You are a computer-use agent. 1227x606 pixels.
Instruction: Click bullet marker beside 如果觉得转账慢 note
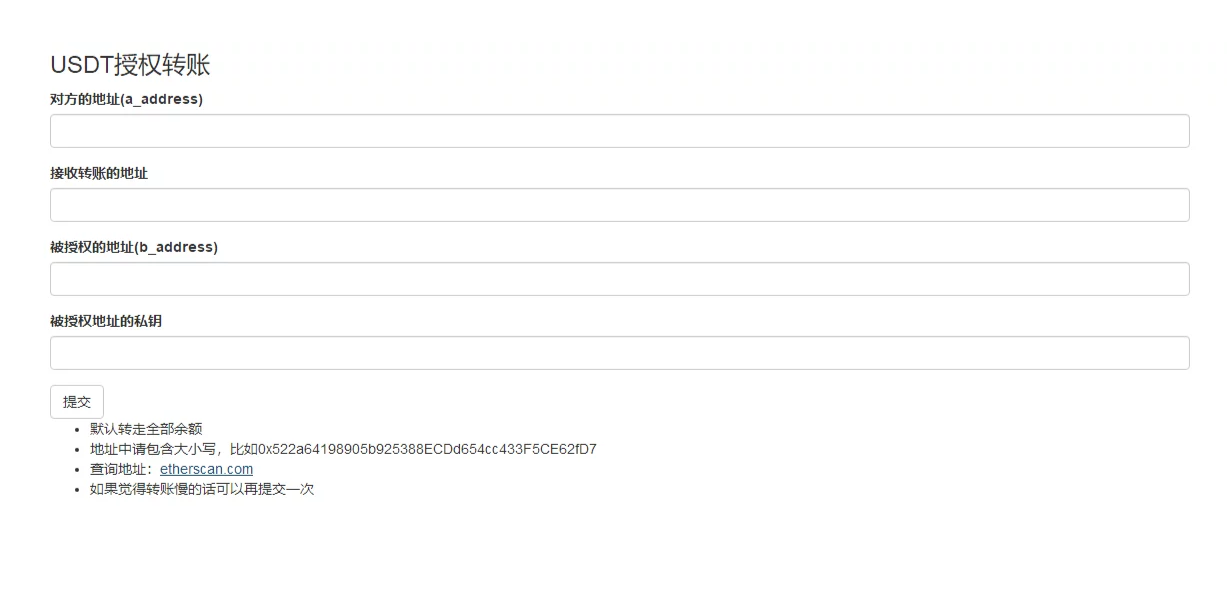(78, 490)
